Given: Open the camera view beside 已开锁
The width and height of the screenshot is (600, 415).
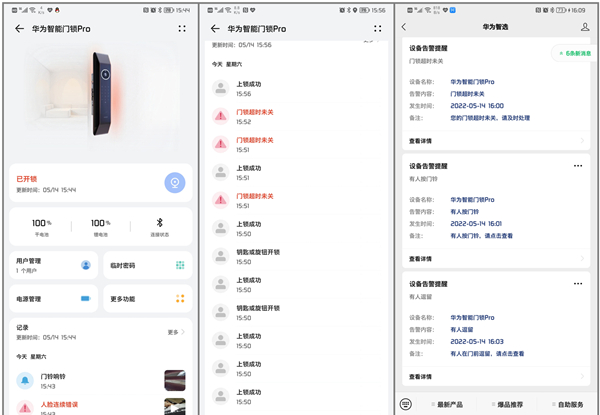Looking at the screenshot, I should pyautogui.click(x=175, y=182).
